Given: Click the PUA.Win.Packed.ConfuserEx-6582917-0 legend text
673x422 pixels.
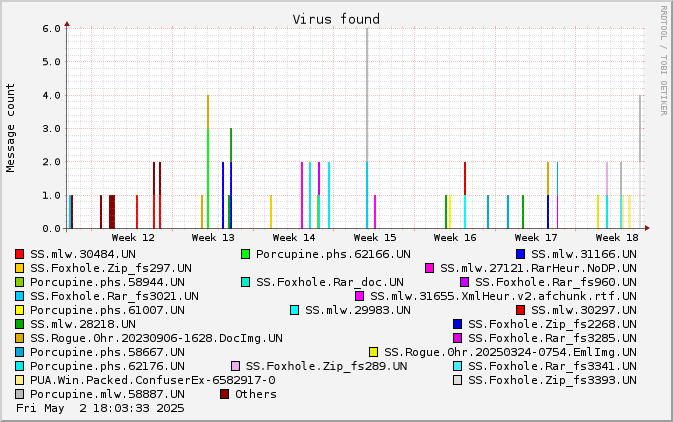Looking at the screenshot, I should [x=153, y=380].
